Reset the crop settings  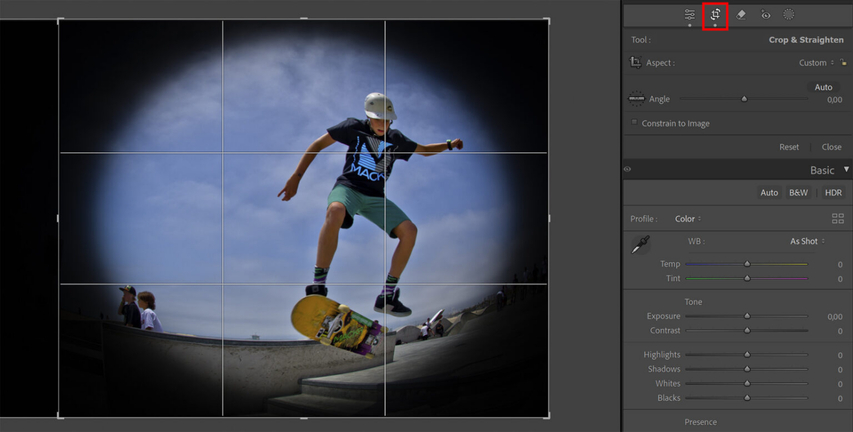pyautogui.click(x=789, y=147)
